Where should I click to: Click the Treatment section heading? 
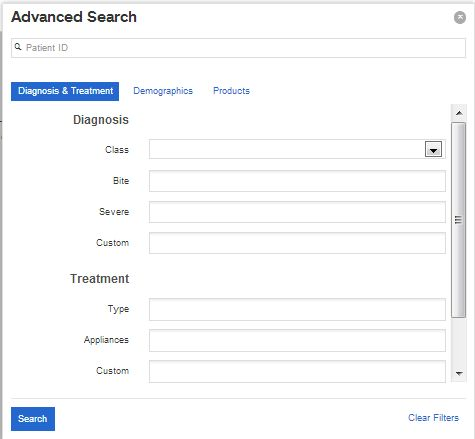click(99, 279)
